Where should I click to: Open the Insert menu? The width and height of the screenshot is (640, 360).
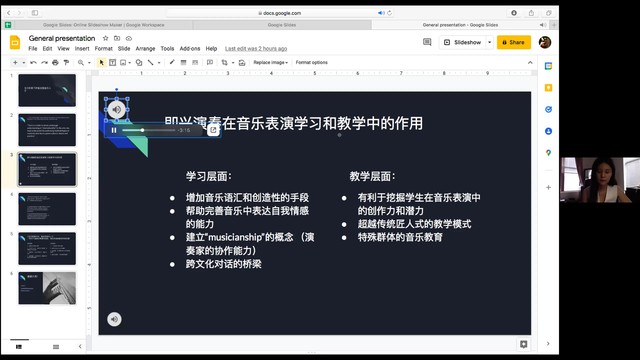coord(82,49)
